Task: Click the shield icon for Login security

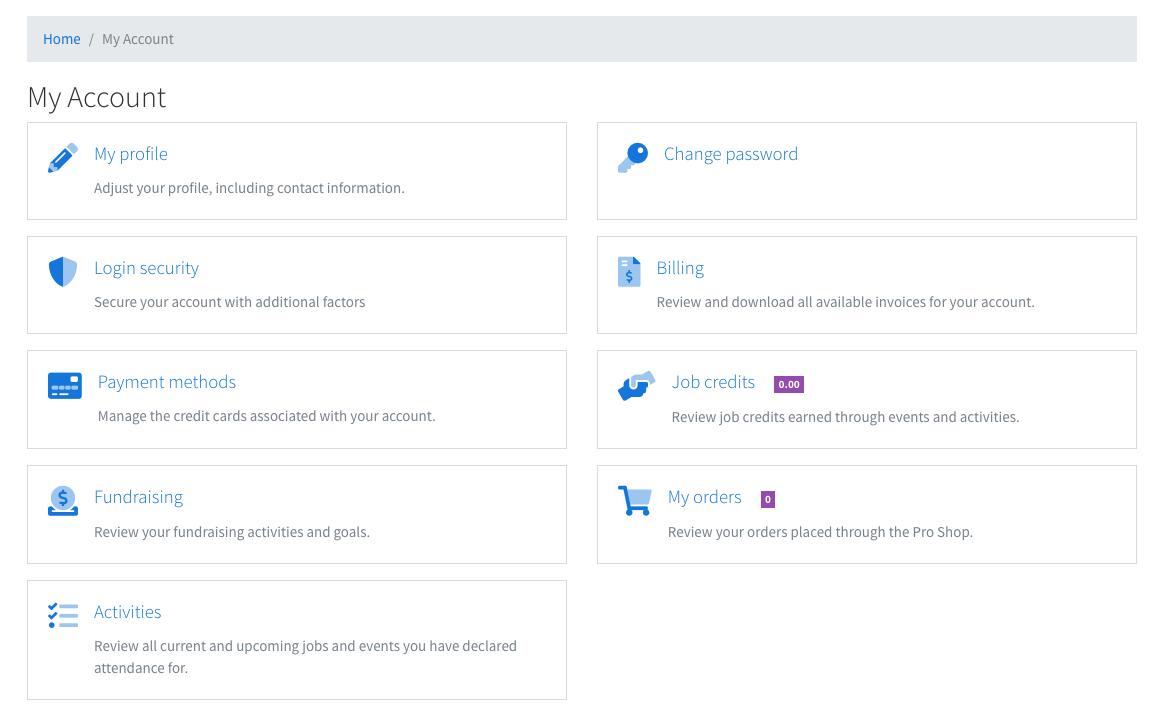Action: [x=62, y=272]
